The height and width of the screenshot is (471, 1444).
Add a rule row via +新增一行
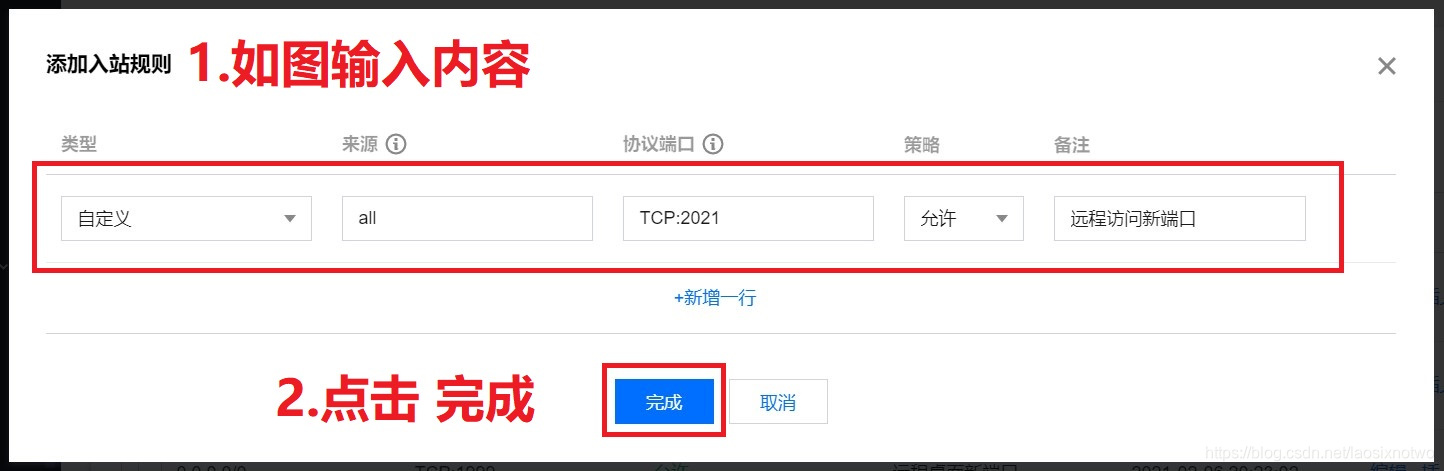714,298
